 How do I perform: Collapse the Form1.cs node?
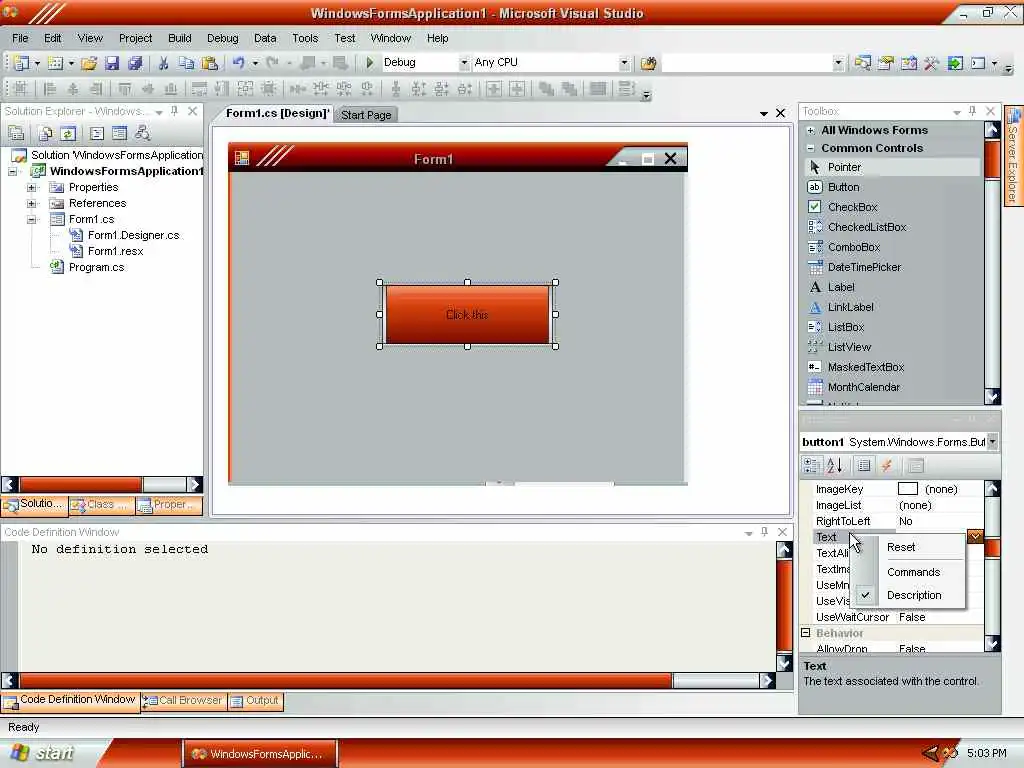click(x=31, y=219)
